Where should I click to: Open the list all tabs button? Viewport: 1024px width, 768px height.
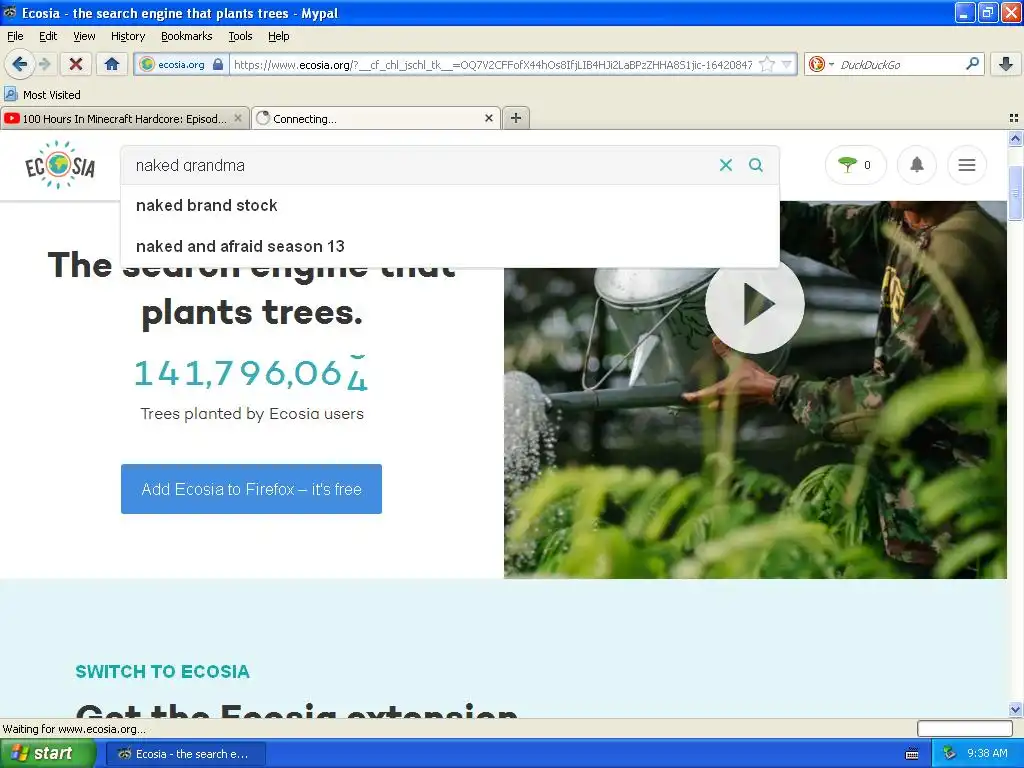click(1014, 118)
